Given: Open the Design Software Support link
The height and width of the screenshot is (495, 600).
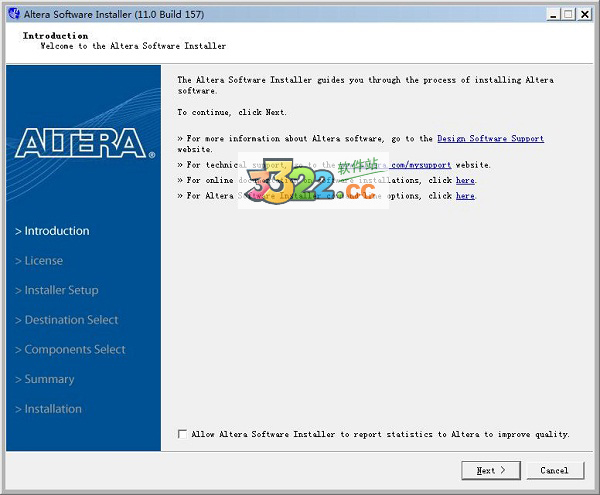Looking at the screenshot, I should pos(490,138).
